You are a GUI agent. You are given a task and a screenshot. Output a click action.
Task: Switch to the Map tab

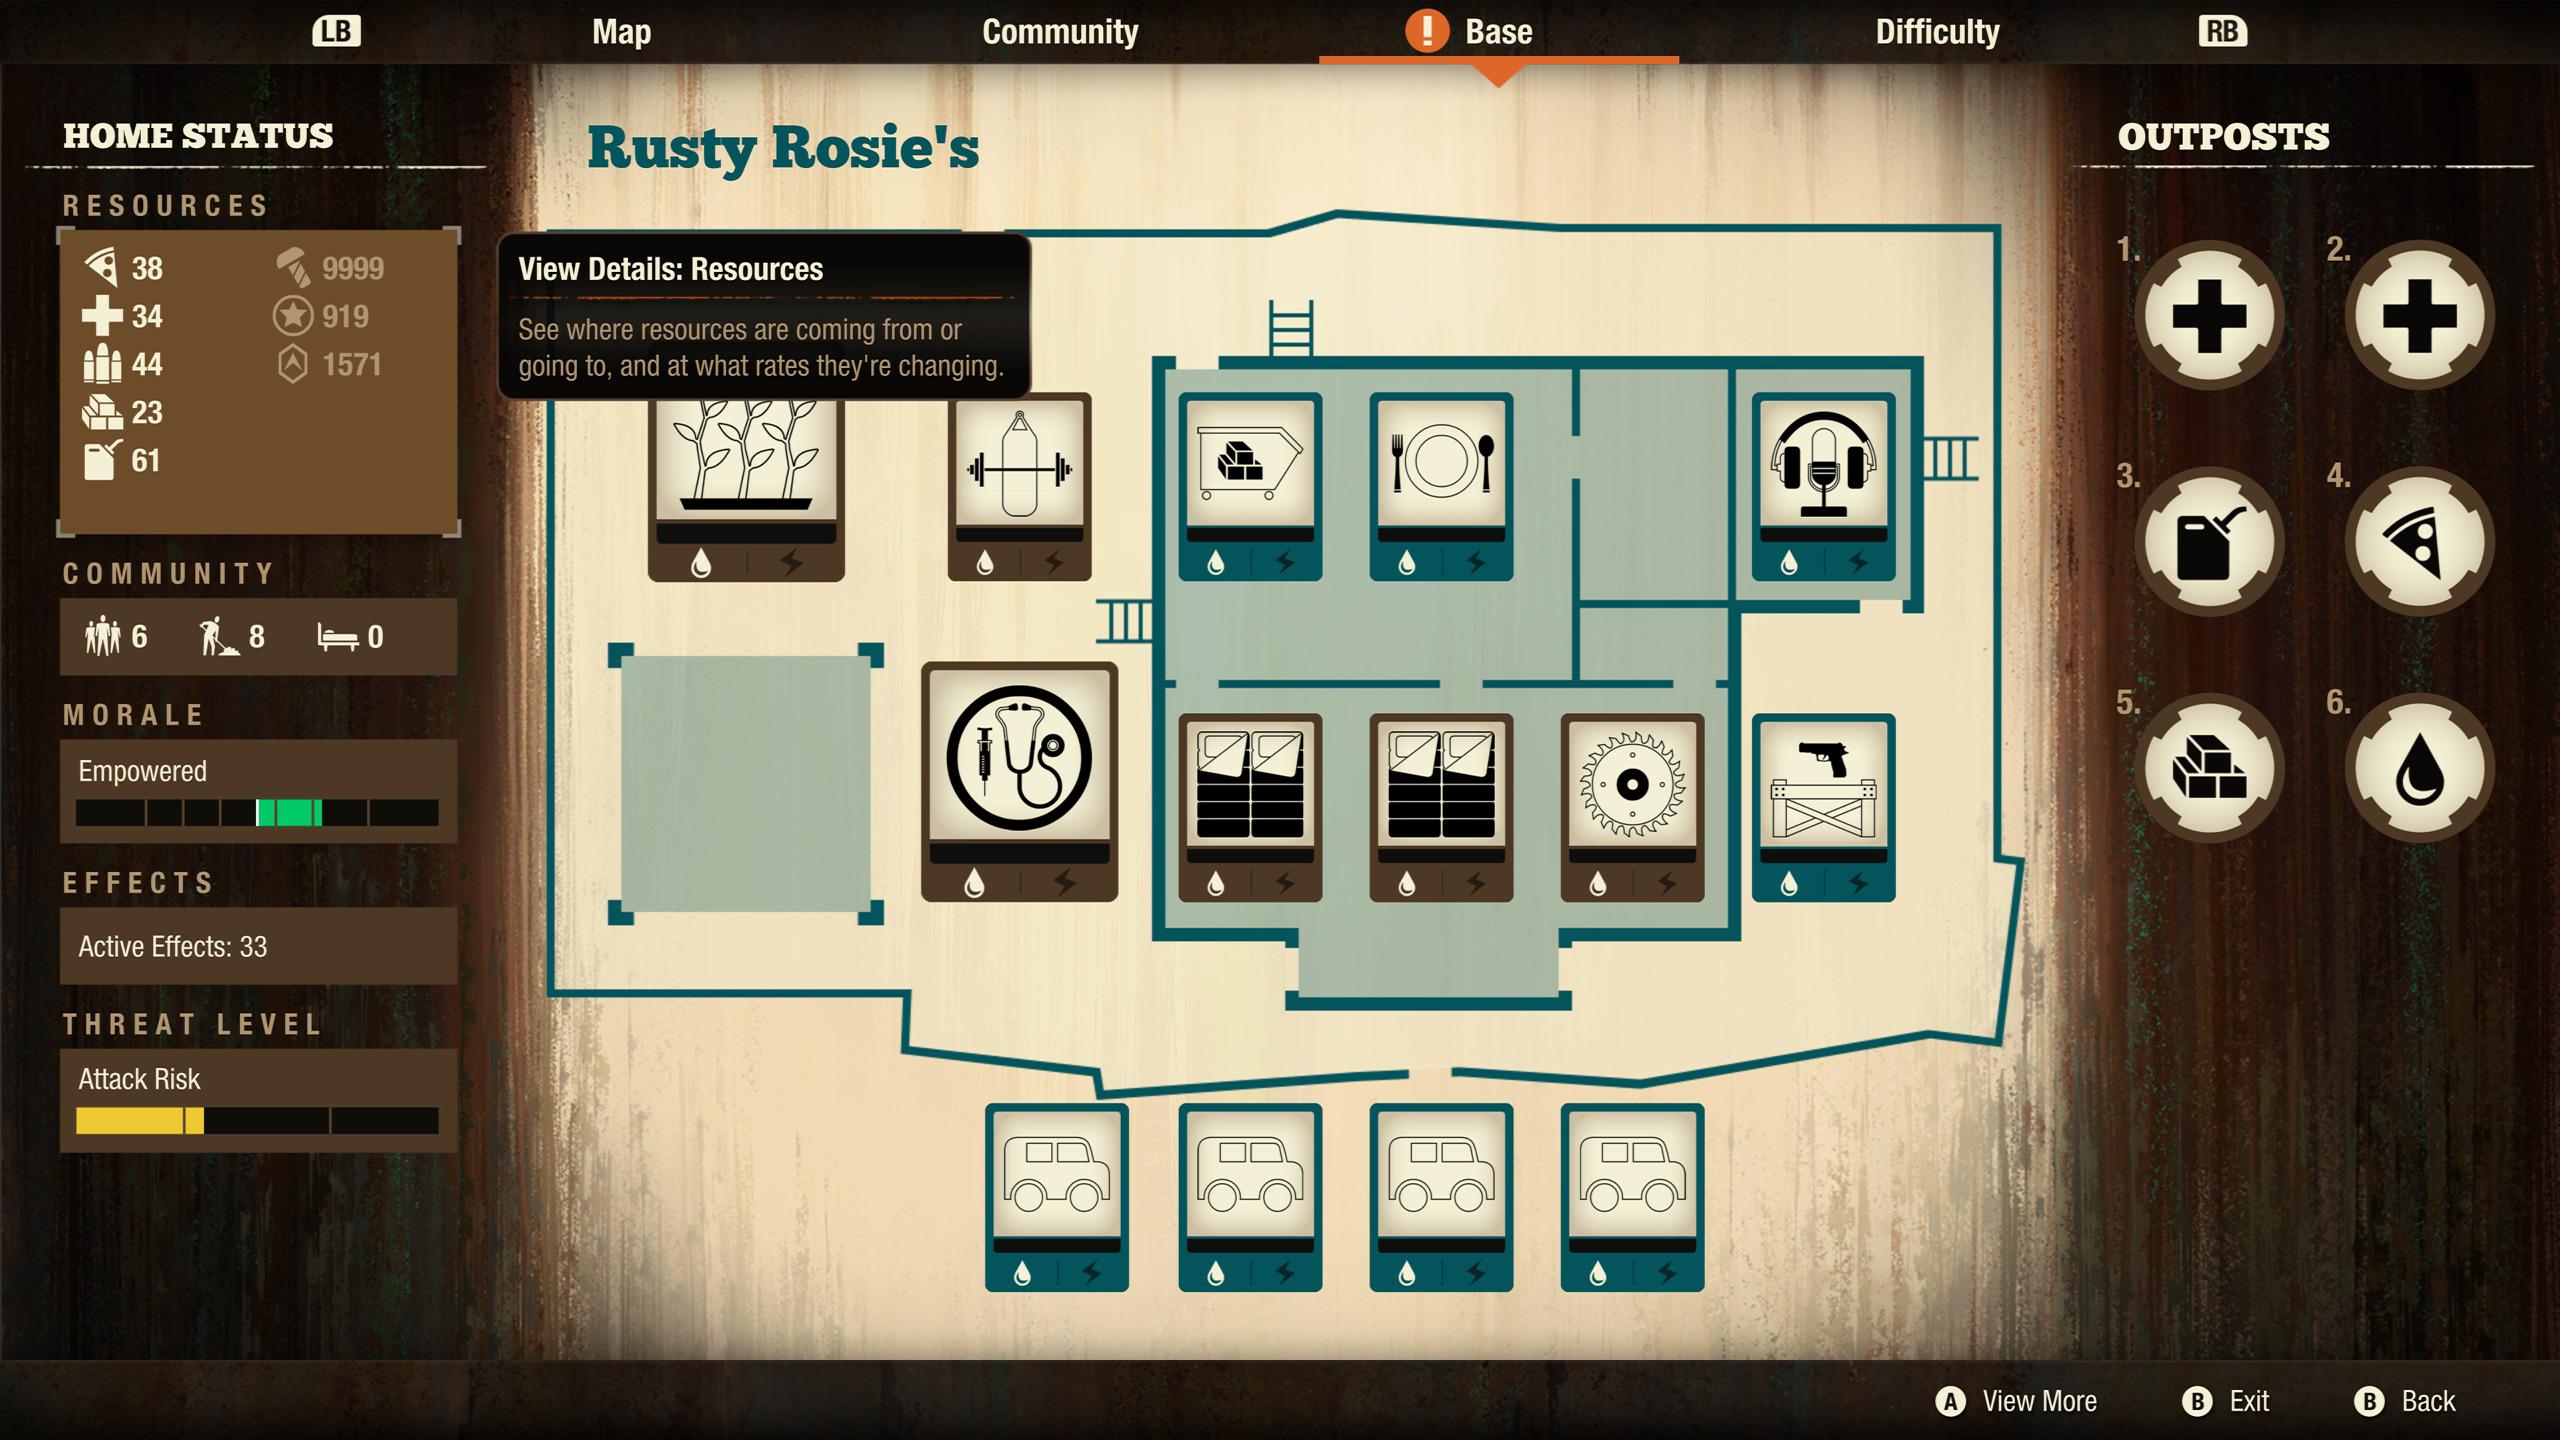(x=621, y=32)
